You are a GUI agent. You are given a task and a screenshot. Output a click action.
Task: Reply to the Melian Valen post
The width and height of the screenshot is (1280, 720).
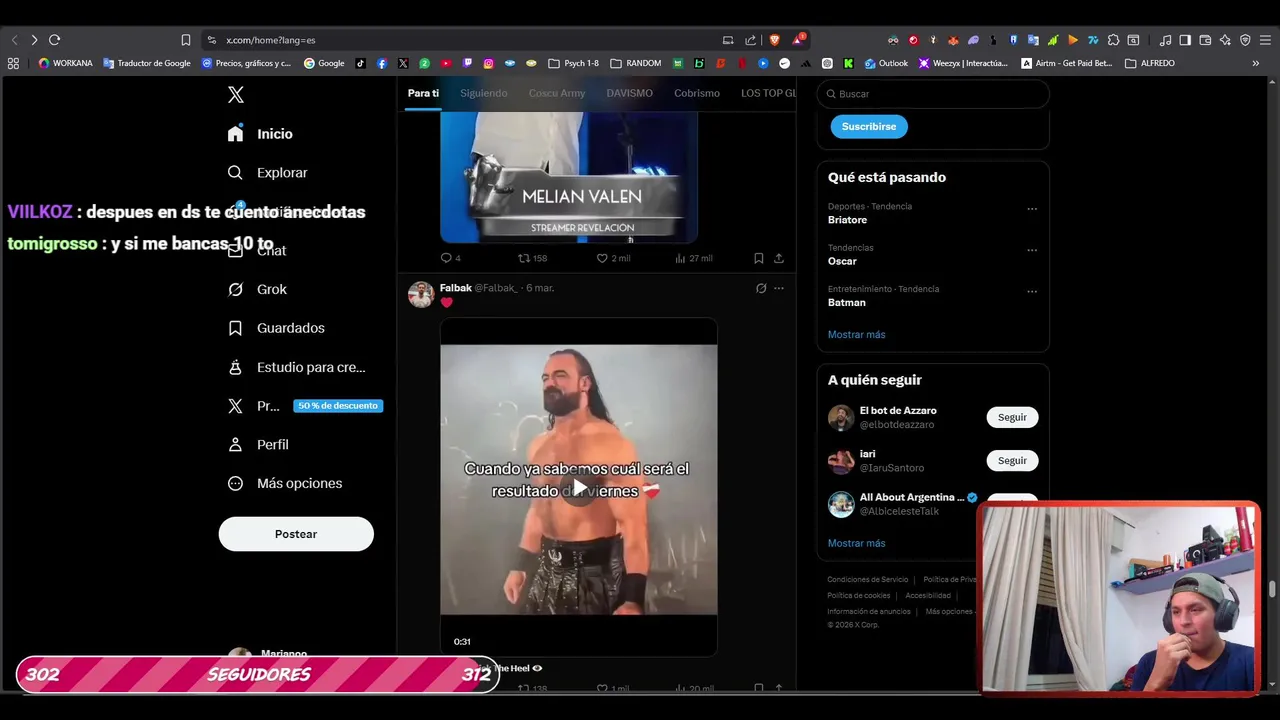tap(450, 258)
